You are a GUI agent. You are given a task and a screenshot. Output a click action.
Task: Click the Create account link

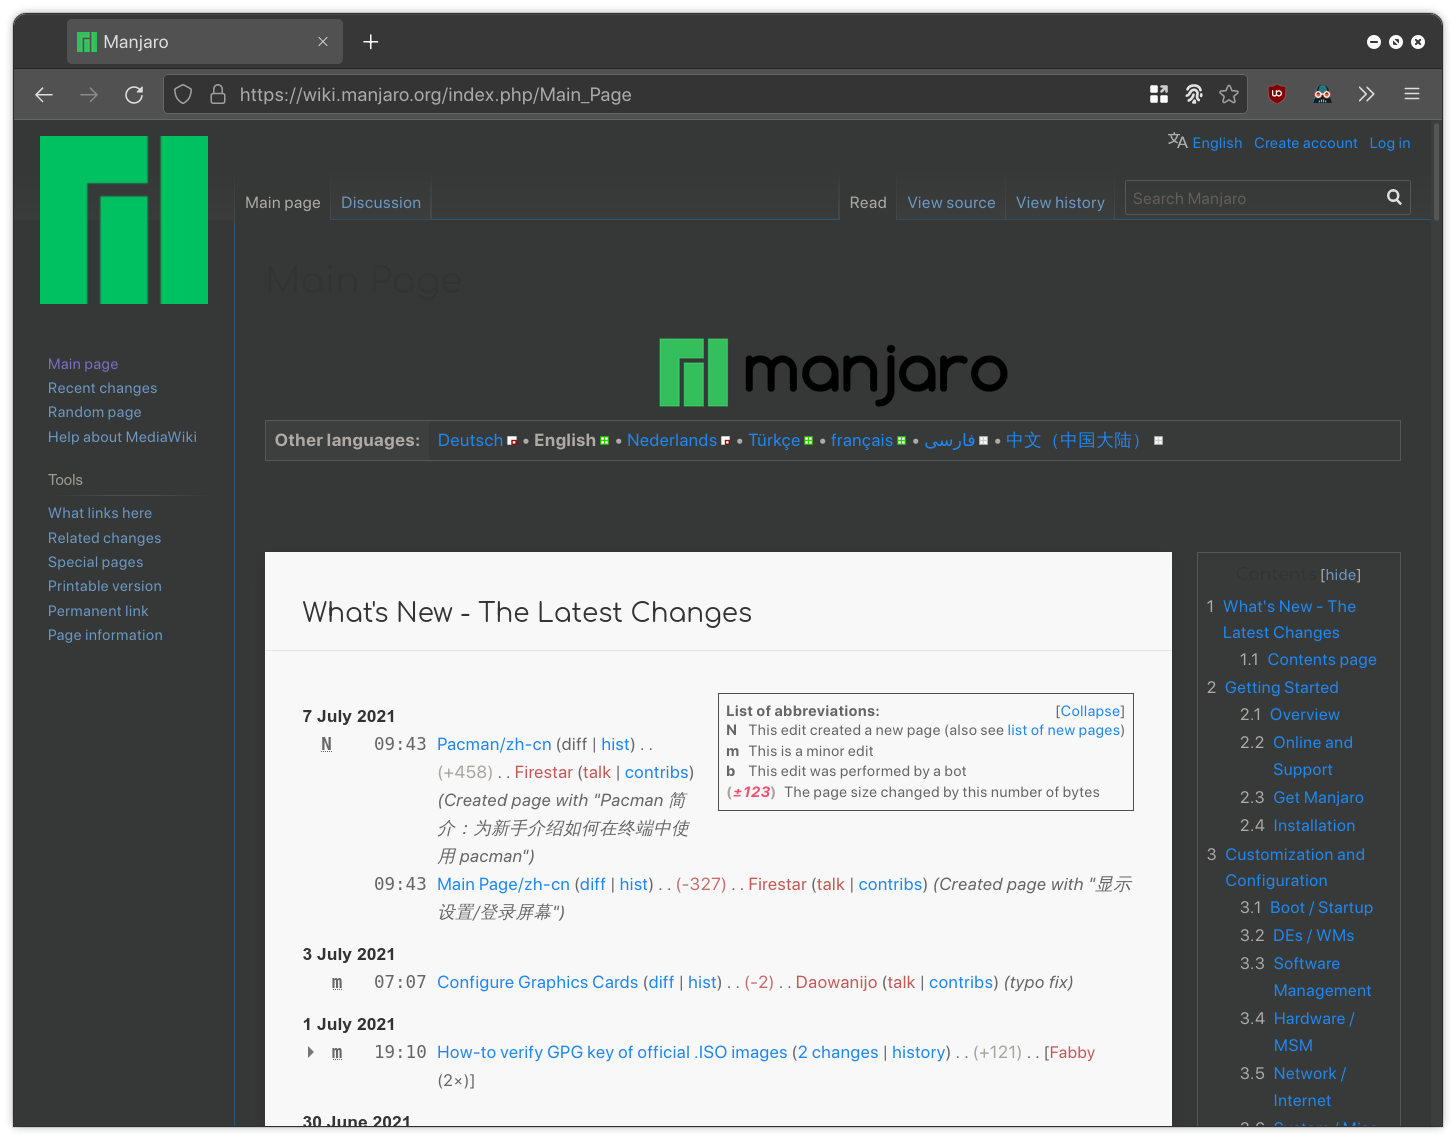(x=1305, y=143)
